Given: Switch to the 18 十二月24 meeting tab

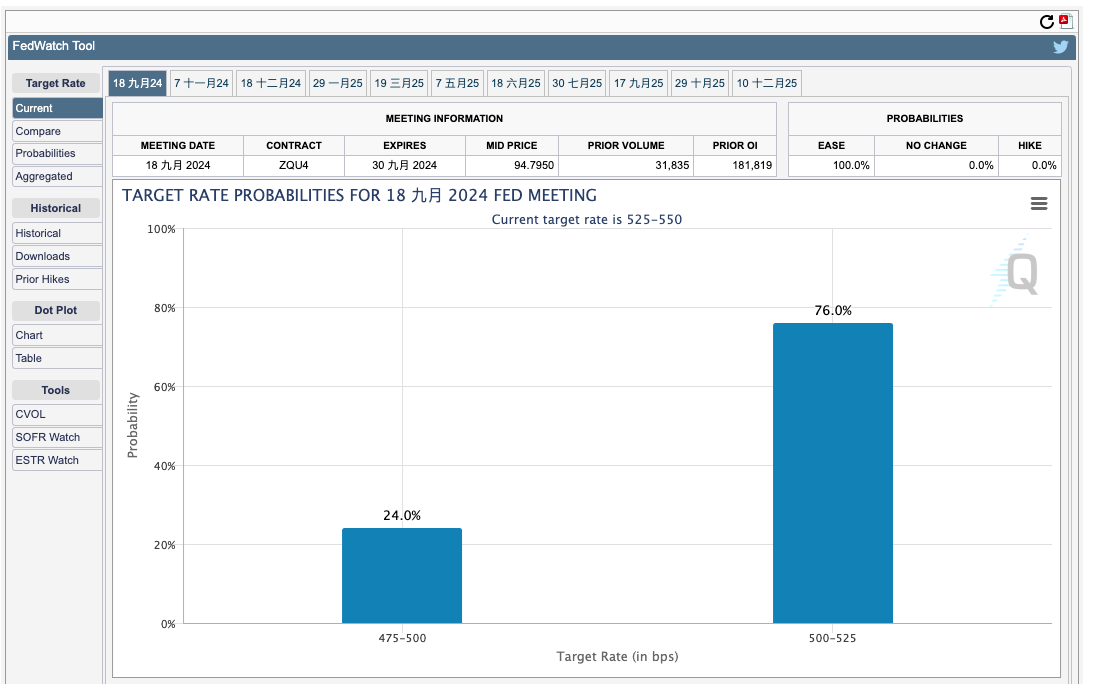Looking at the screenshot, I should click(271, 83).
